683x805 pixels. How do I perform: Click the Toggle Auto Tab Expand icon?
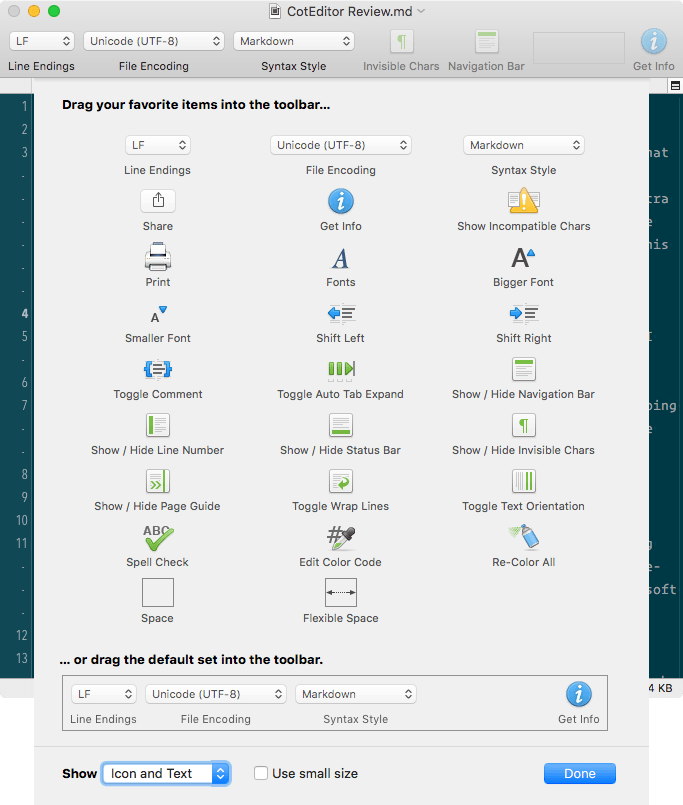pos(341,370)
